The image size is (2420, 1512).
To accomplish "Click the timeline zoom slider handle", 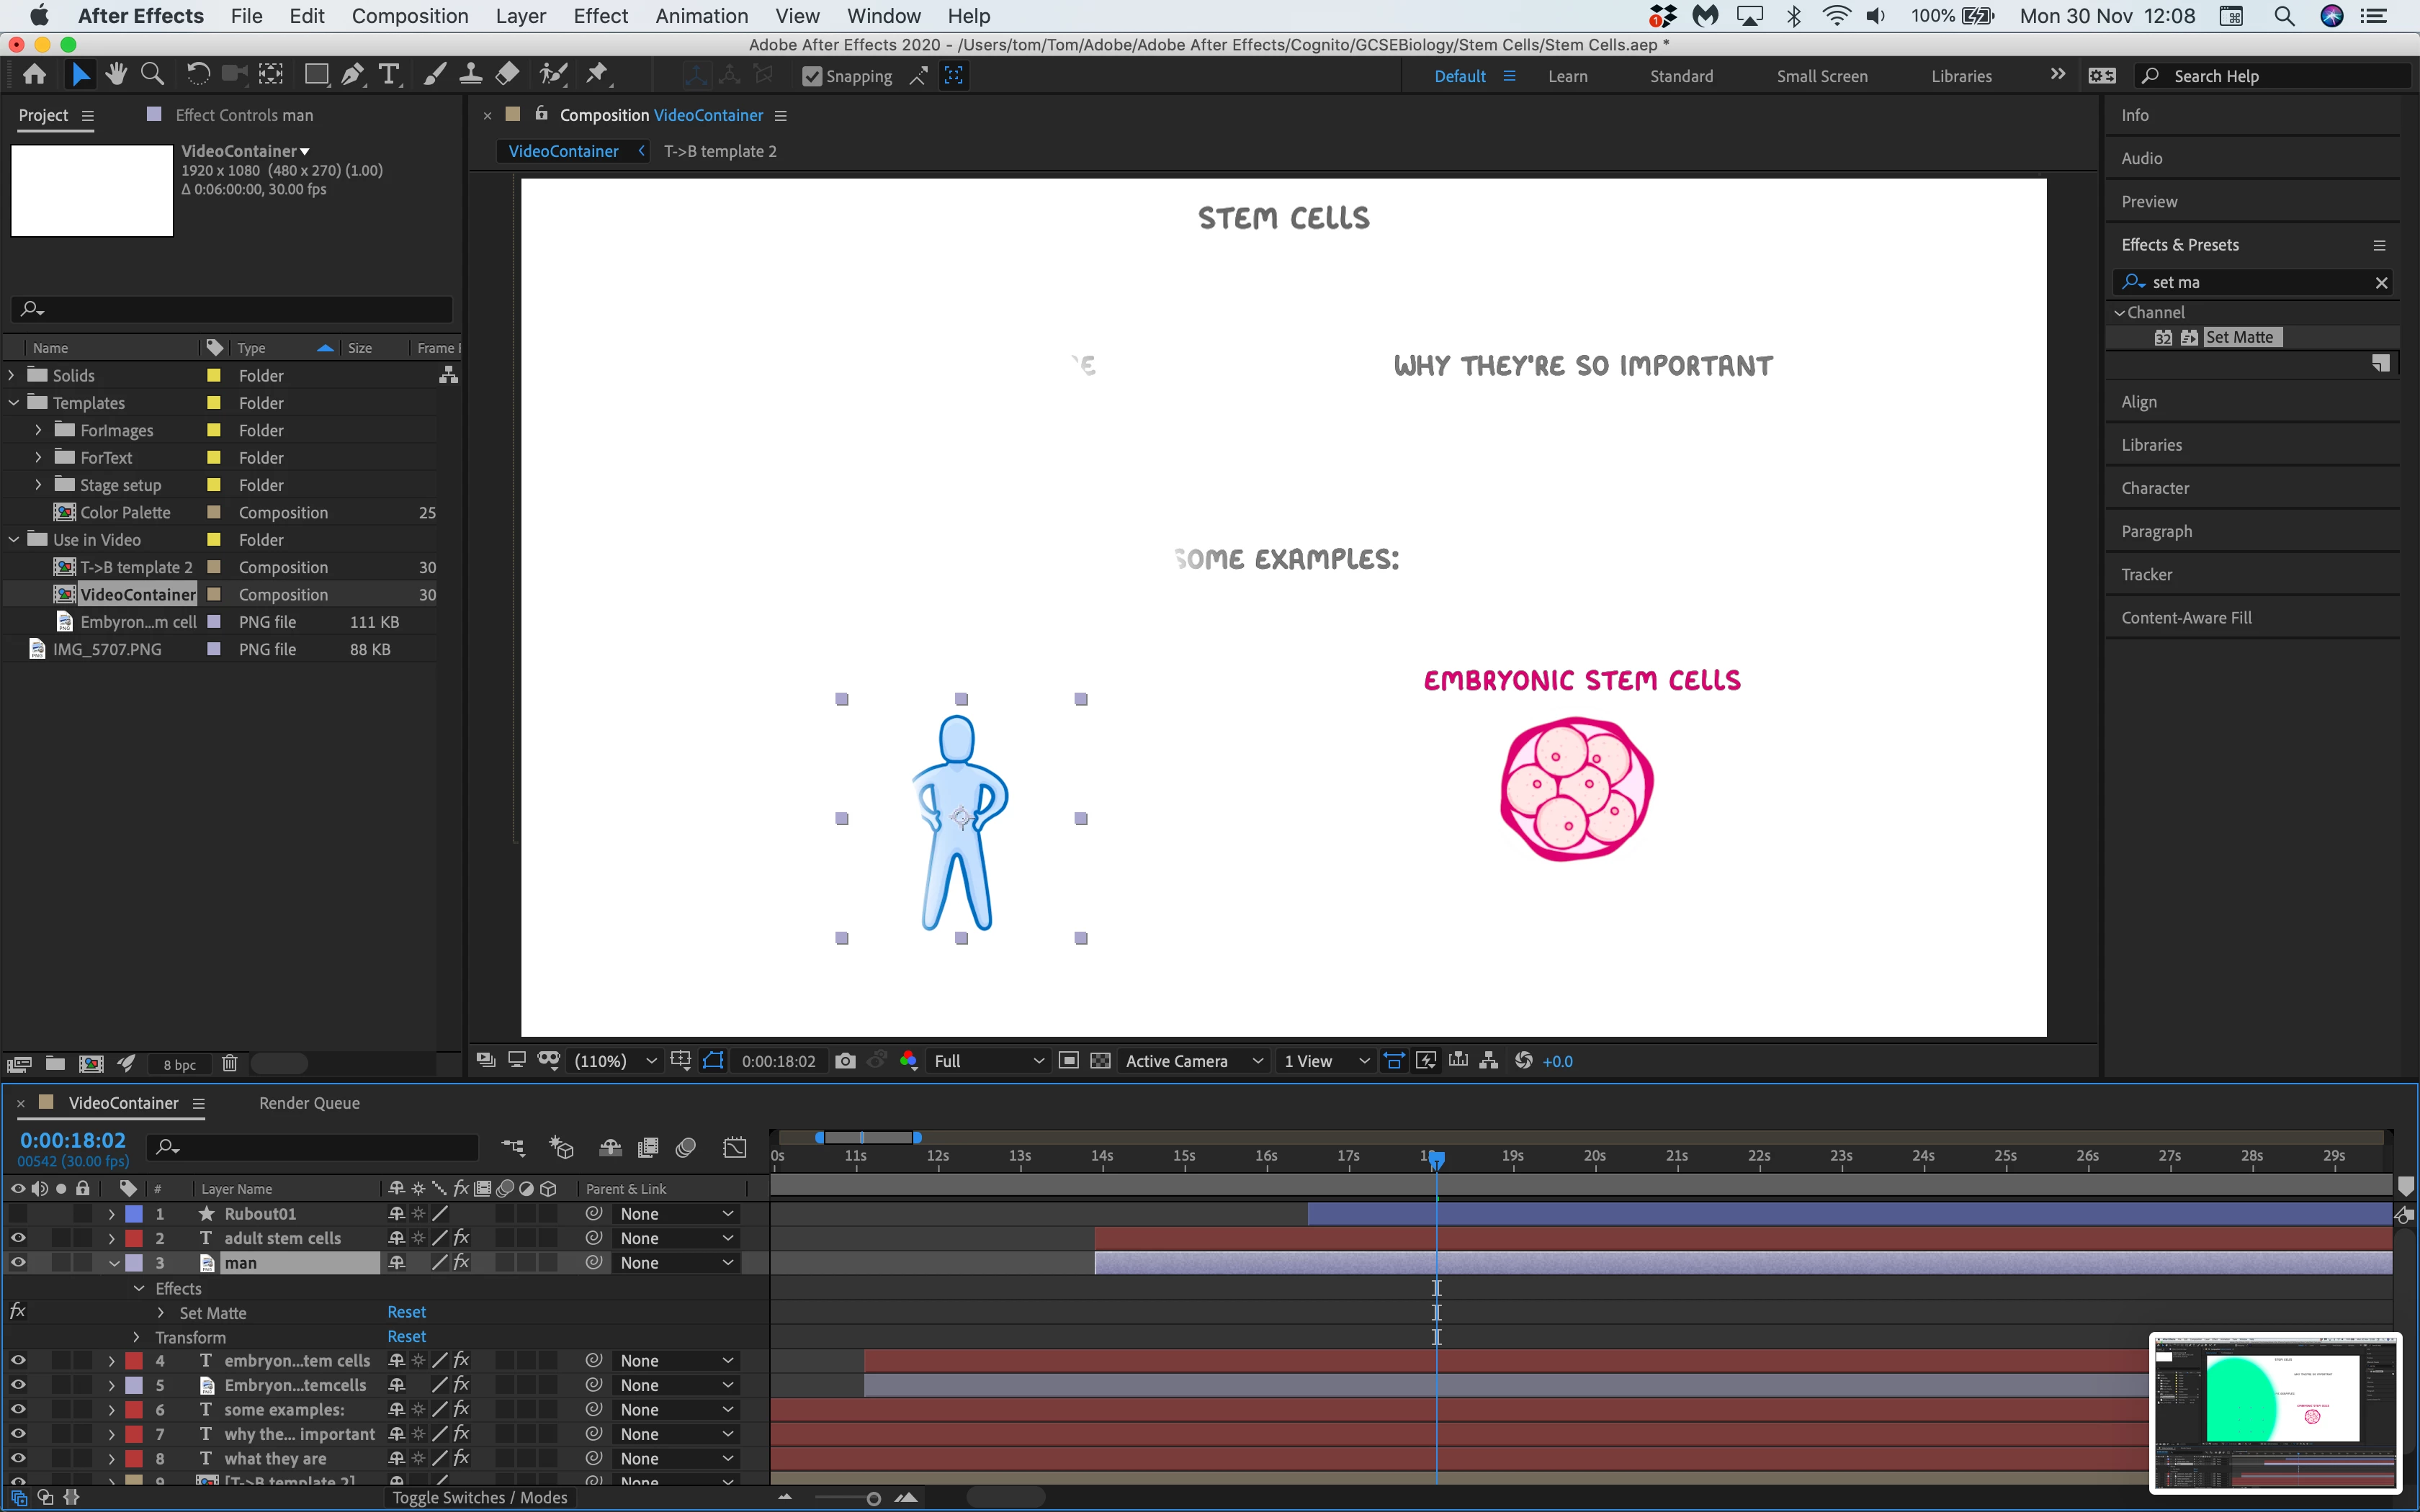I will coord(873,1498).
